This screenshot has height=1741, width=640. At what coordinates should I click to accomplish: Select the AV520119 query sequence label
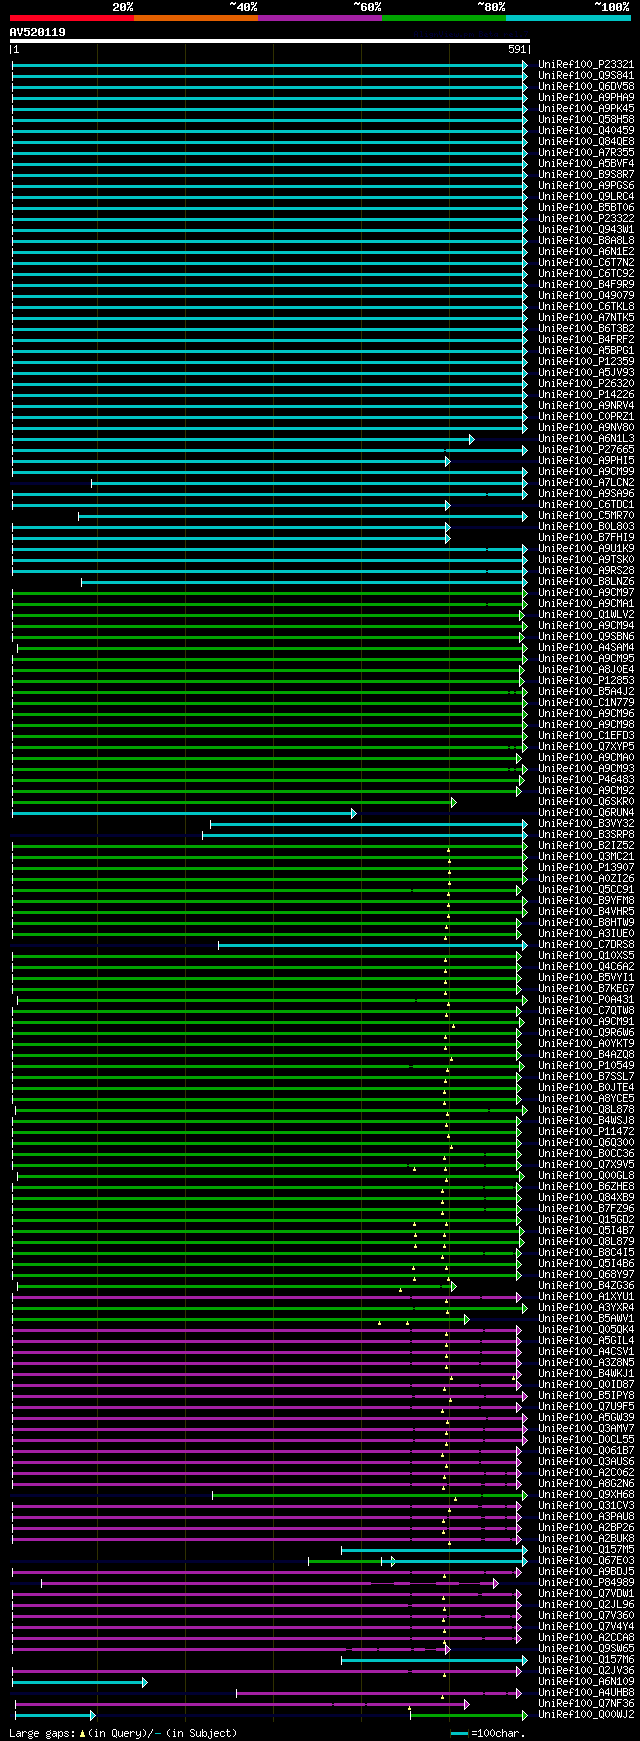click(38, 32)
